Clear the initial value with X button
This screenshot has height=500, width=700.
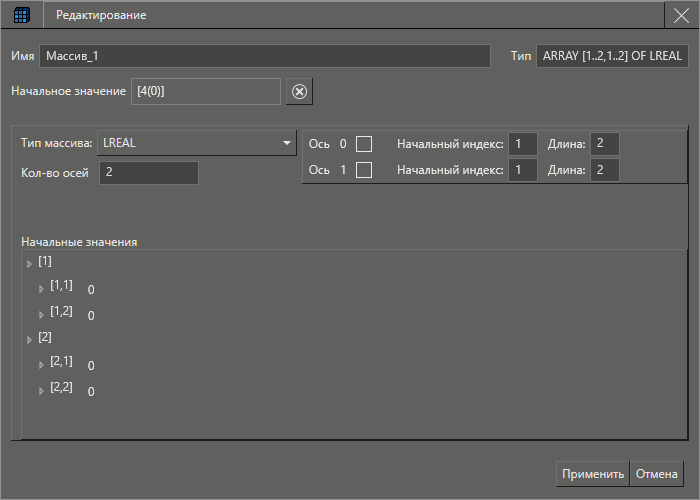coord(299,92)
